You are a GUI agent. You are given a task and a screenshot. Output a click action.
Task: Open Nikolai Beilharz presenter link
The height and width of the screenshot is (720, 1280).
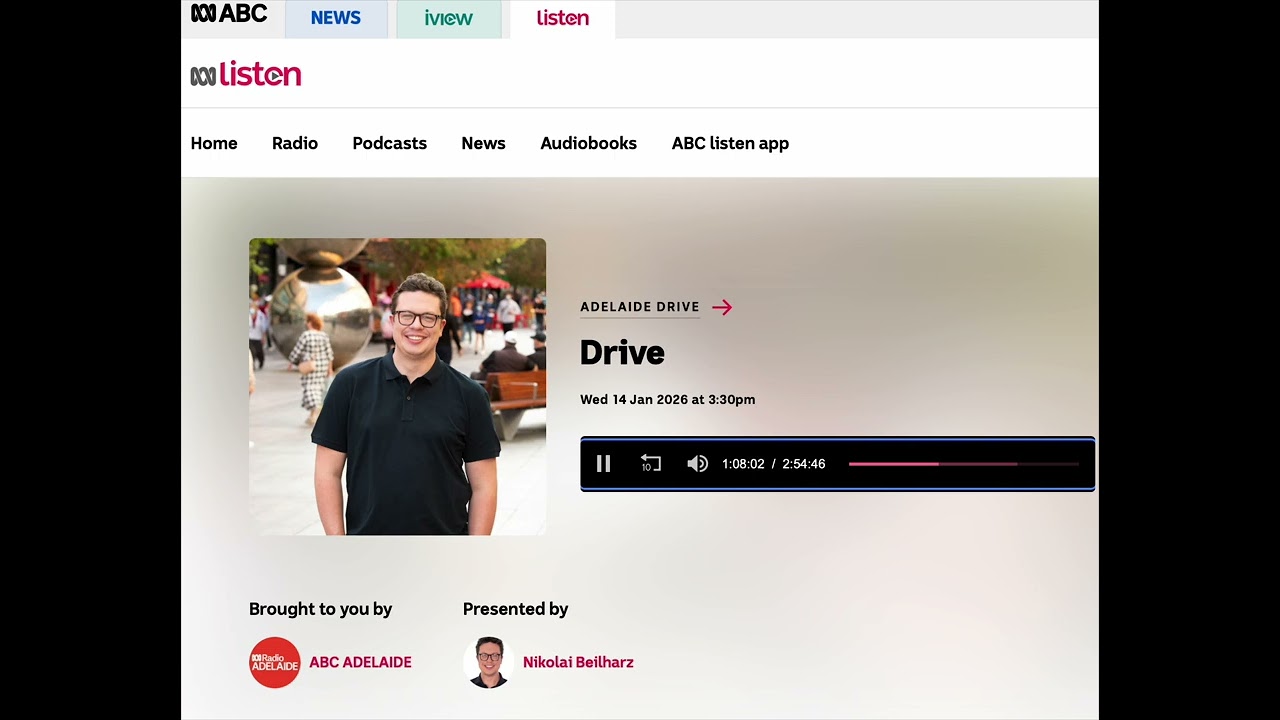click(578, 662)
